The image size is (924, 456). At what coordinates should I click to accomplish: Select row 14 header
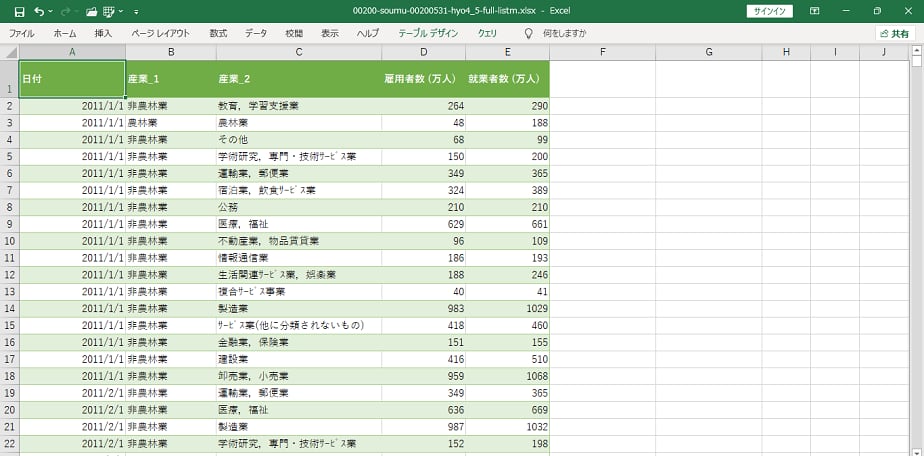[9, 309]
